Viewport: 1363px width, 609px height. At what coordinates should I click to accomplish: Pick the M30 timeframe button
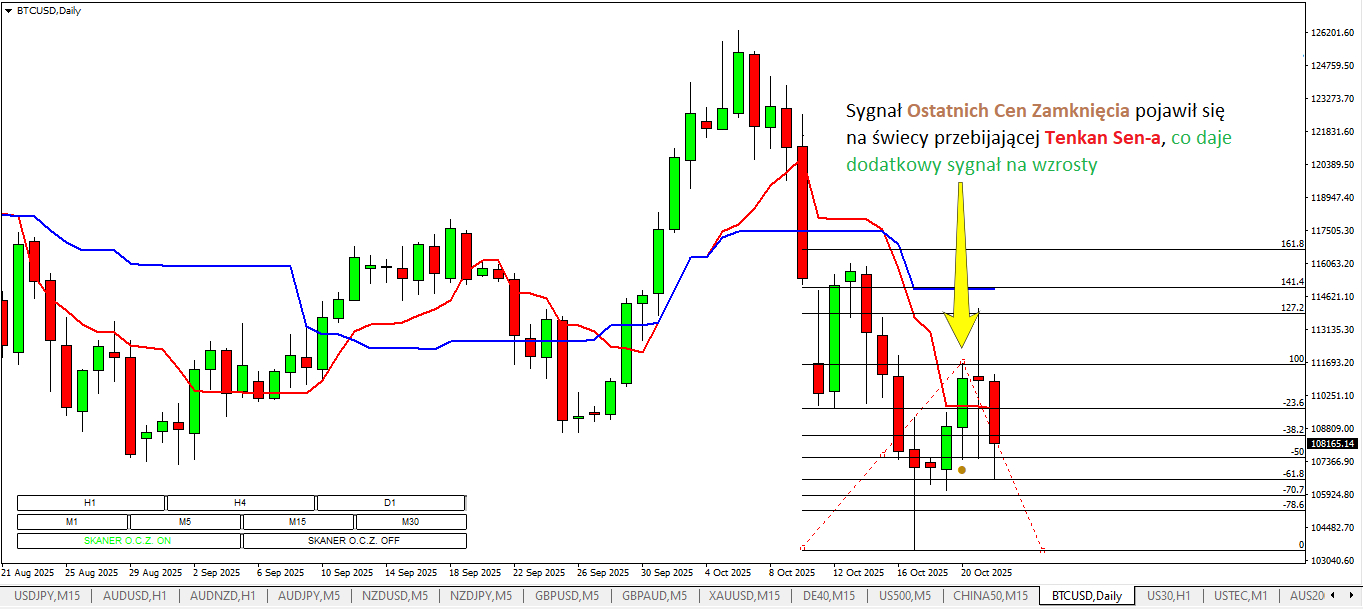click(x=410, y=522)
